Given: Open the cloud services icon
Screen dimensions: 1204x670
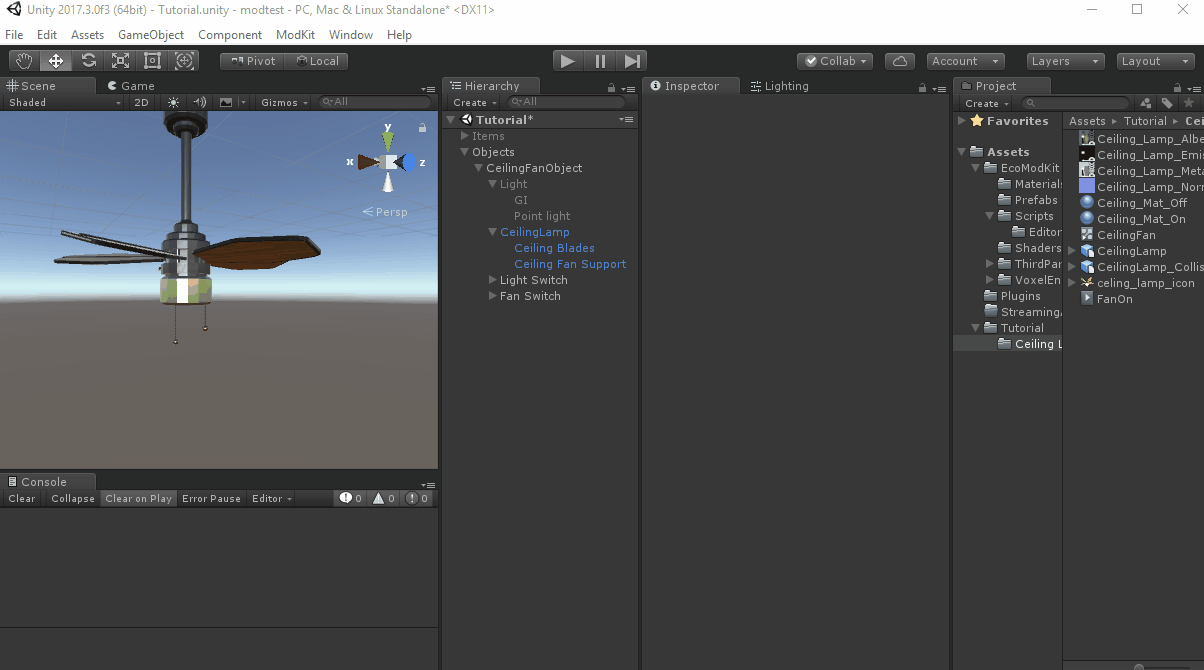Looking at the screenshot, I should 900,61.
